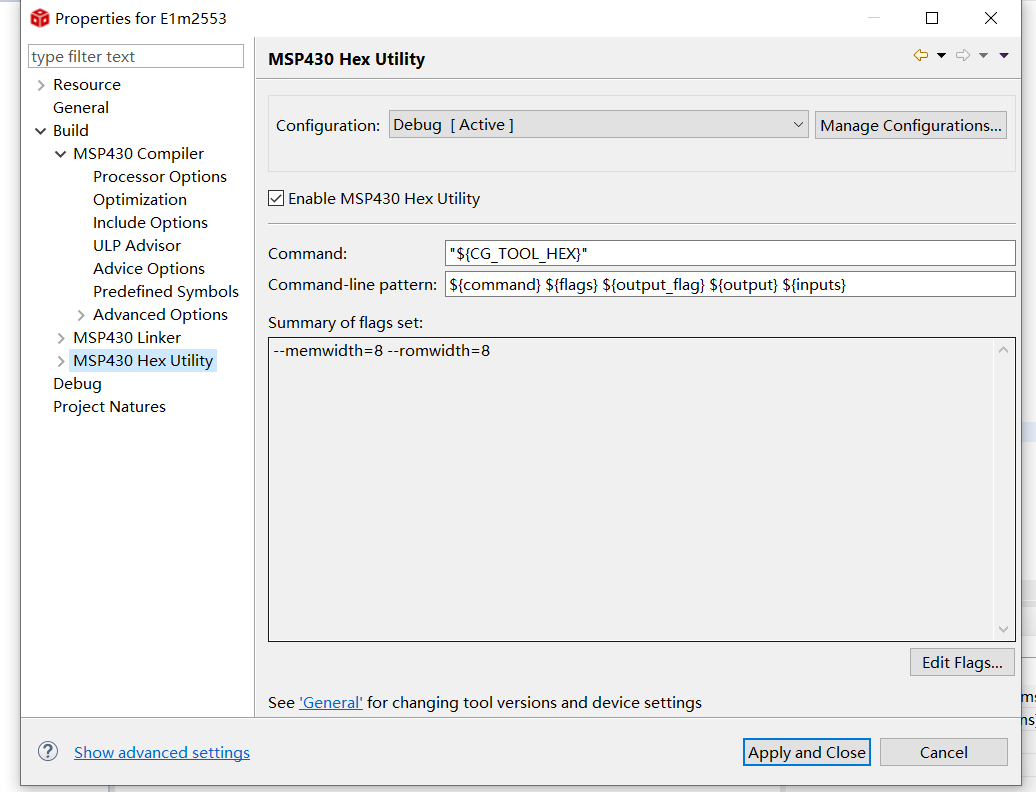
Task: Open ULP Advisor page
Action: 137,245
